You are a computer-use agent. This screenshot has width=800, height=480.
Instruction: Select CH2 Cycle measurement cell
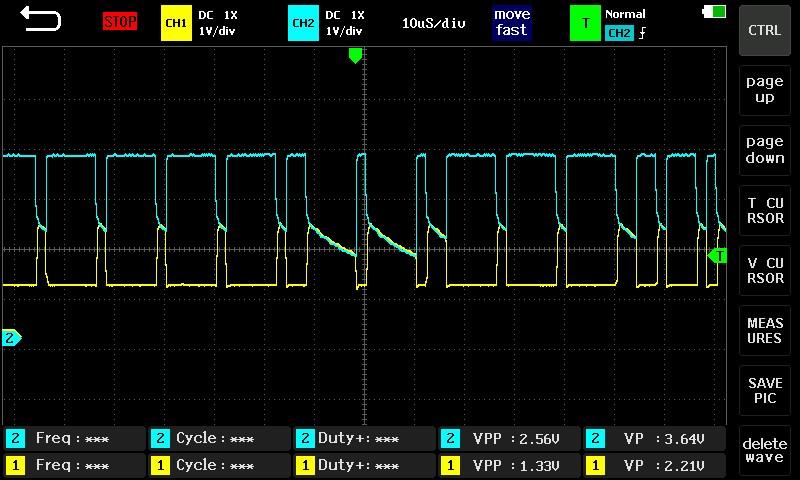click(x=219, y=438)
